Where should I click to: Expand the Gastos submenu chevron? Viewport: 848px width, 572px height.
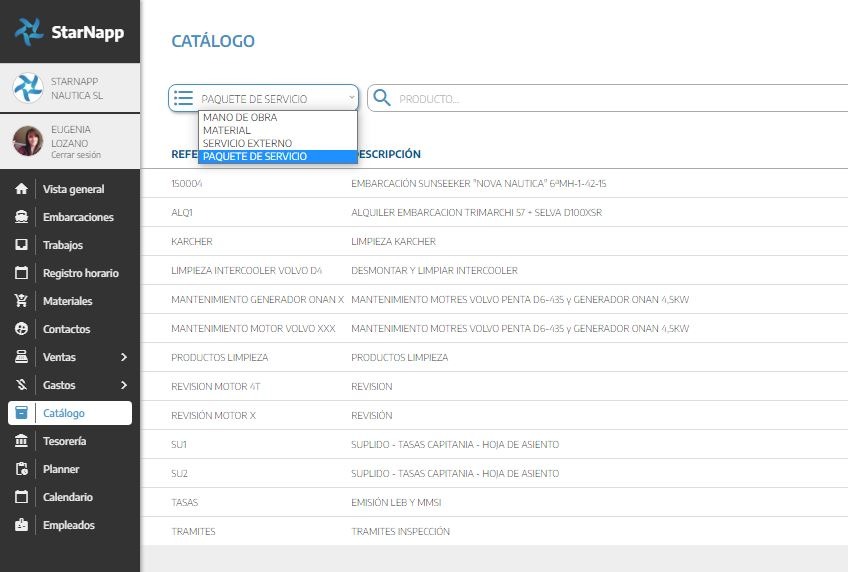tap(124, 385)
